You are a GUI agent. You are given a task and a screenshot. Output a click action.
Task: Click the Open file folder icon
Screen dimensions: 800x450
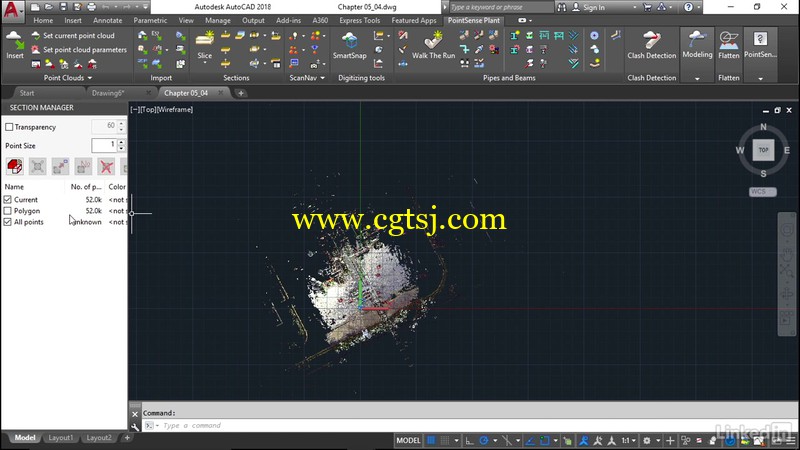[x=49, y=7]
